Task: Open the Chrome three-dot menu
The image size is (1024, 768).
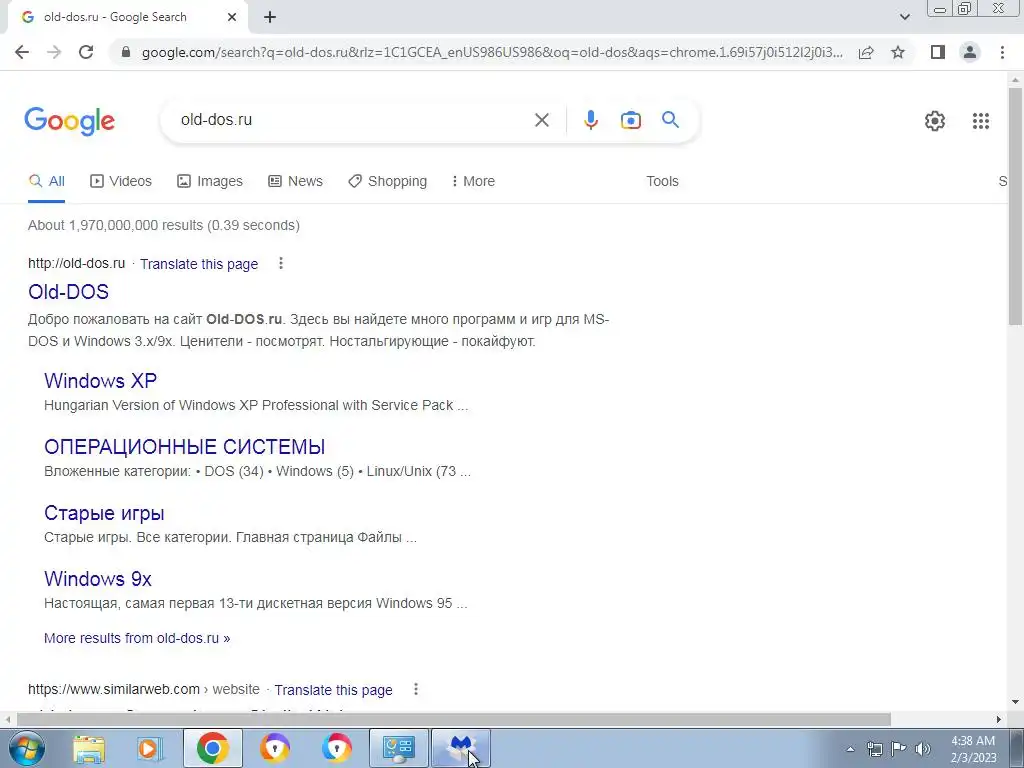Action: coord(1002,52)
